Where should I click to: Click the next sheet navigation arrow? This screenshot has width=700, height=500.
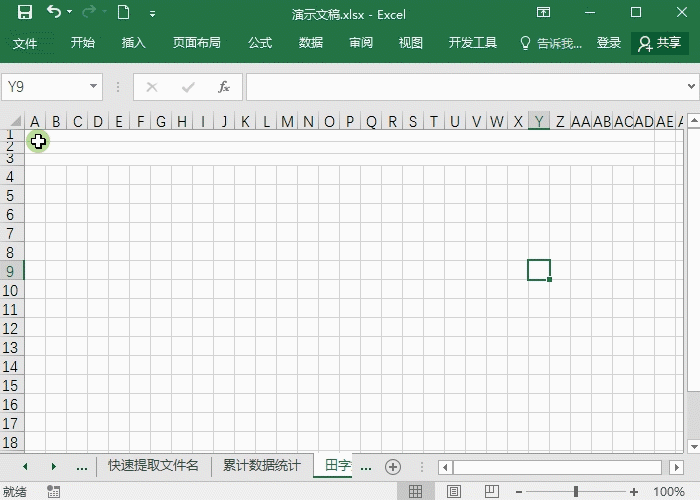tap(54, 467)
